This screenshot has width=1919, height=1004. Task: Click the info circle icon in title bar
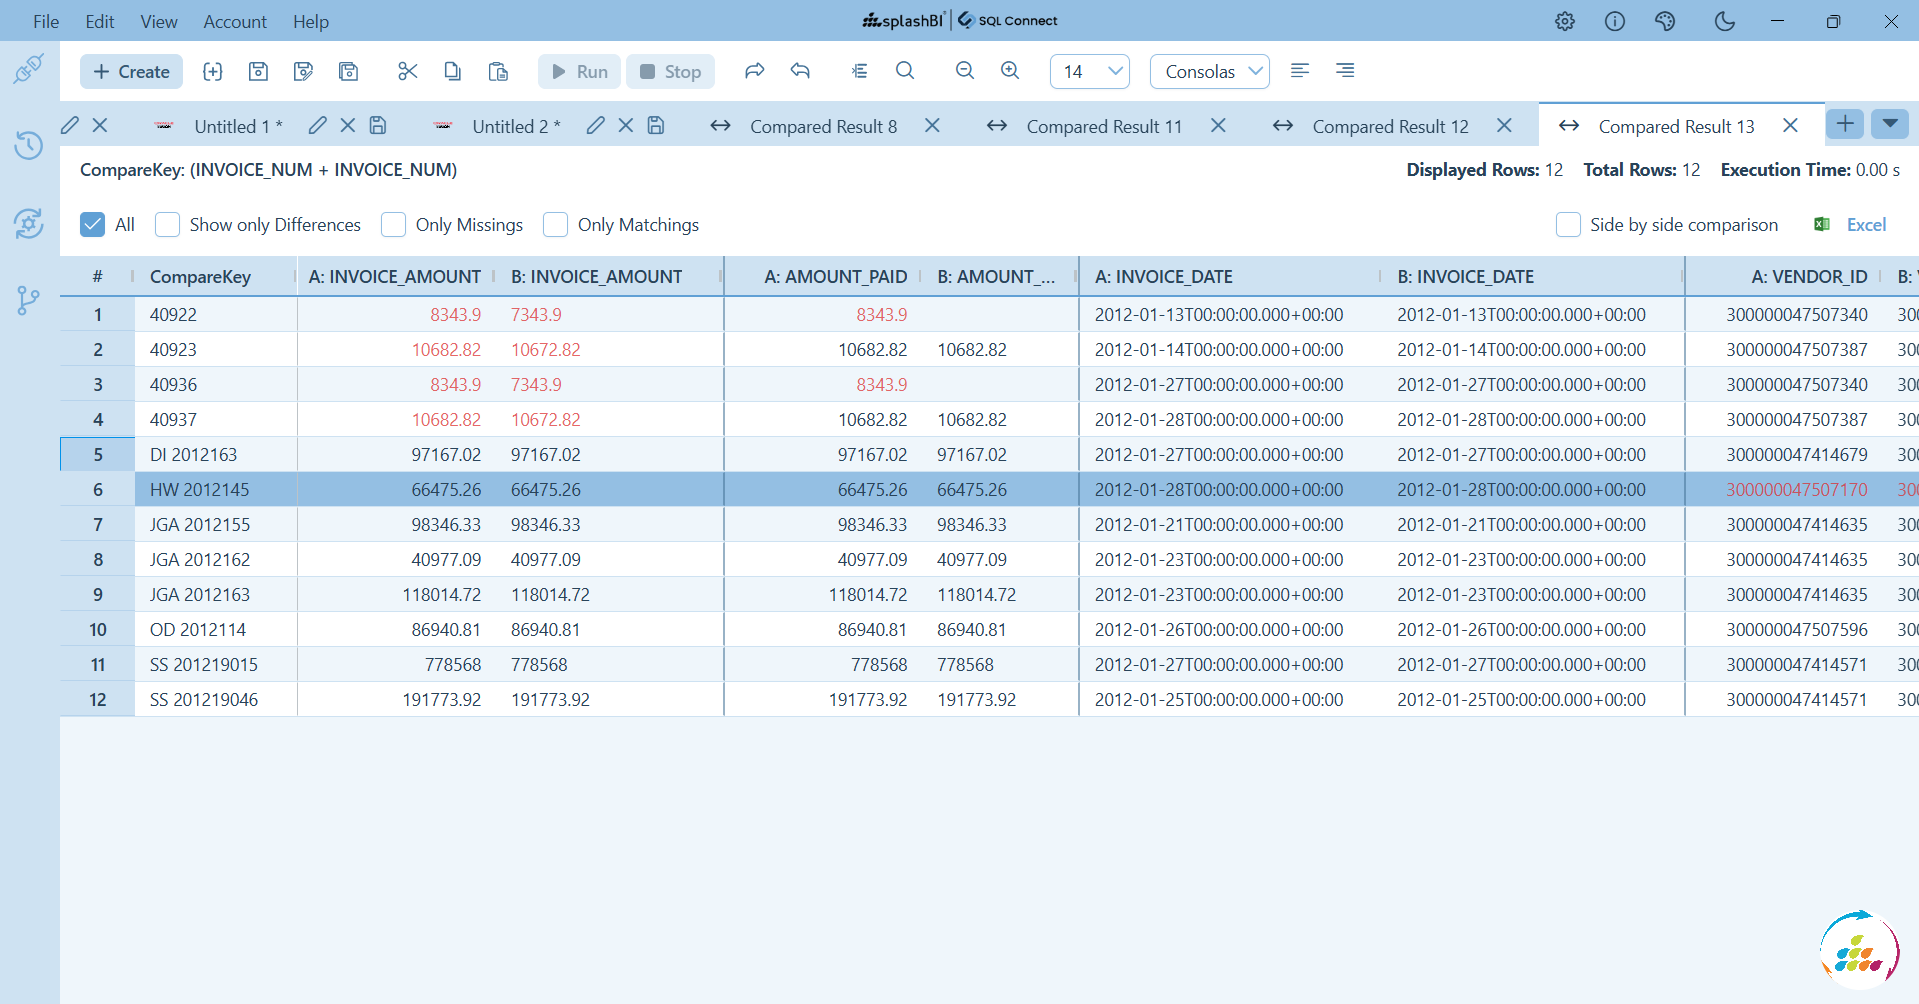click(x=1615, y=21)
